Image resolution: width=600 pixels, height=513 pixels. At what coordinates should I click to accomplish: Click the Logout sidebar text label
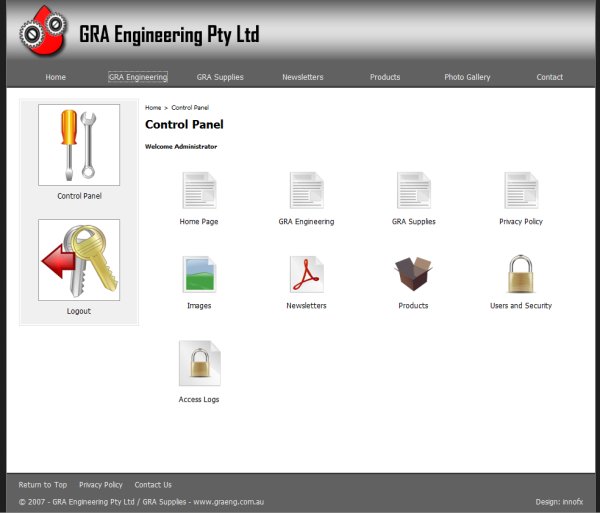(x=78, y=311)
